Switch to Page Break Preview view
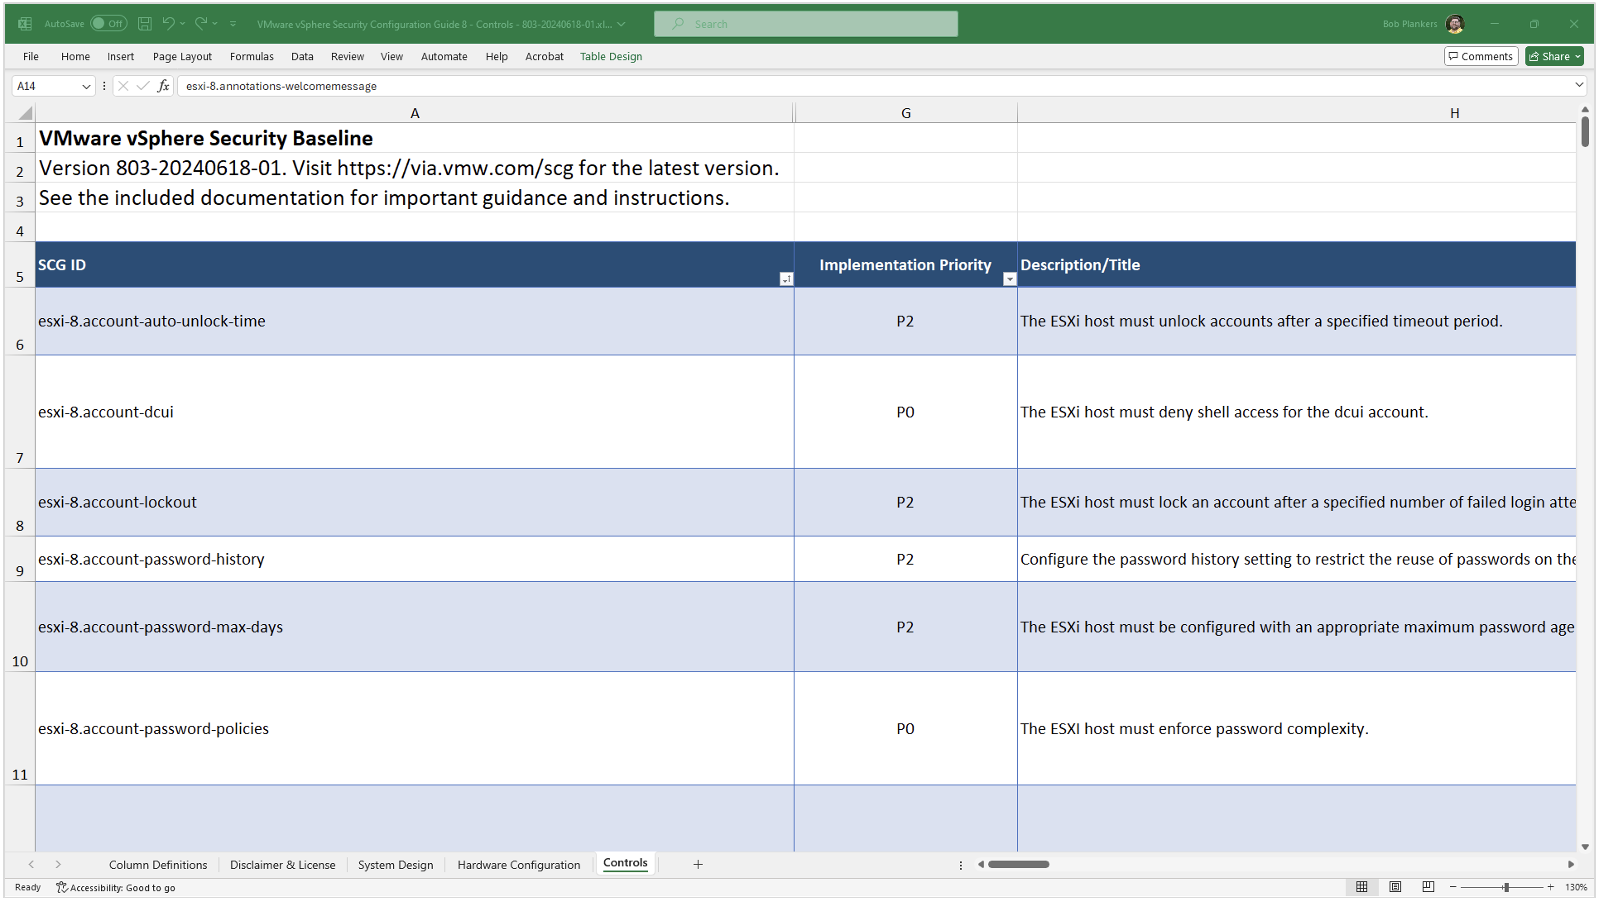The image size is (1598, 898). tap(1428, 887)
